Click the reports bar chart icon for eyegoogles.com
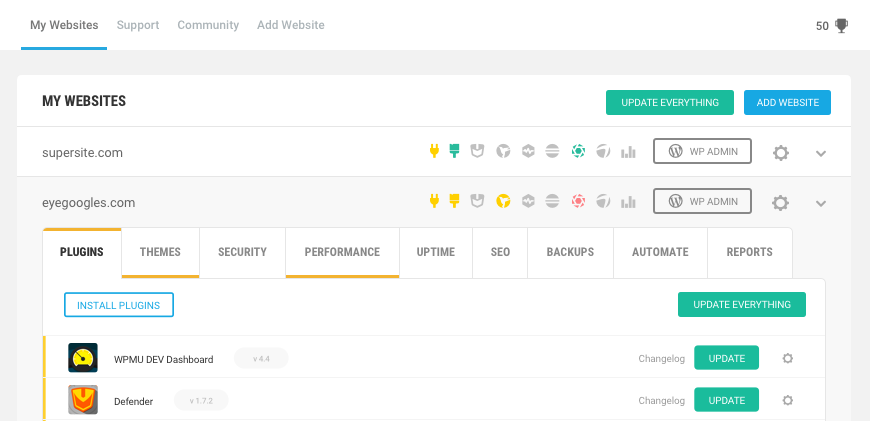The width and height of the screenshot is (870, 421). pos(628,202)
